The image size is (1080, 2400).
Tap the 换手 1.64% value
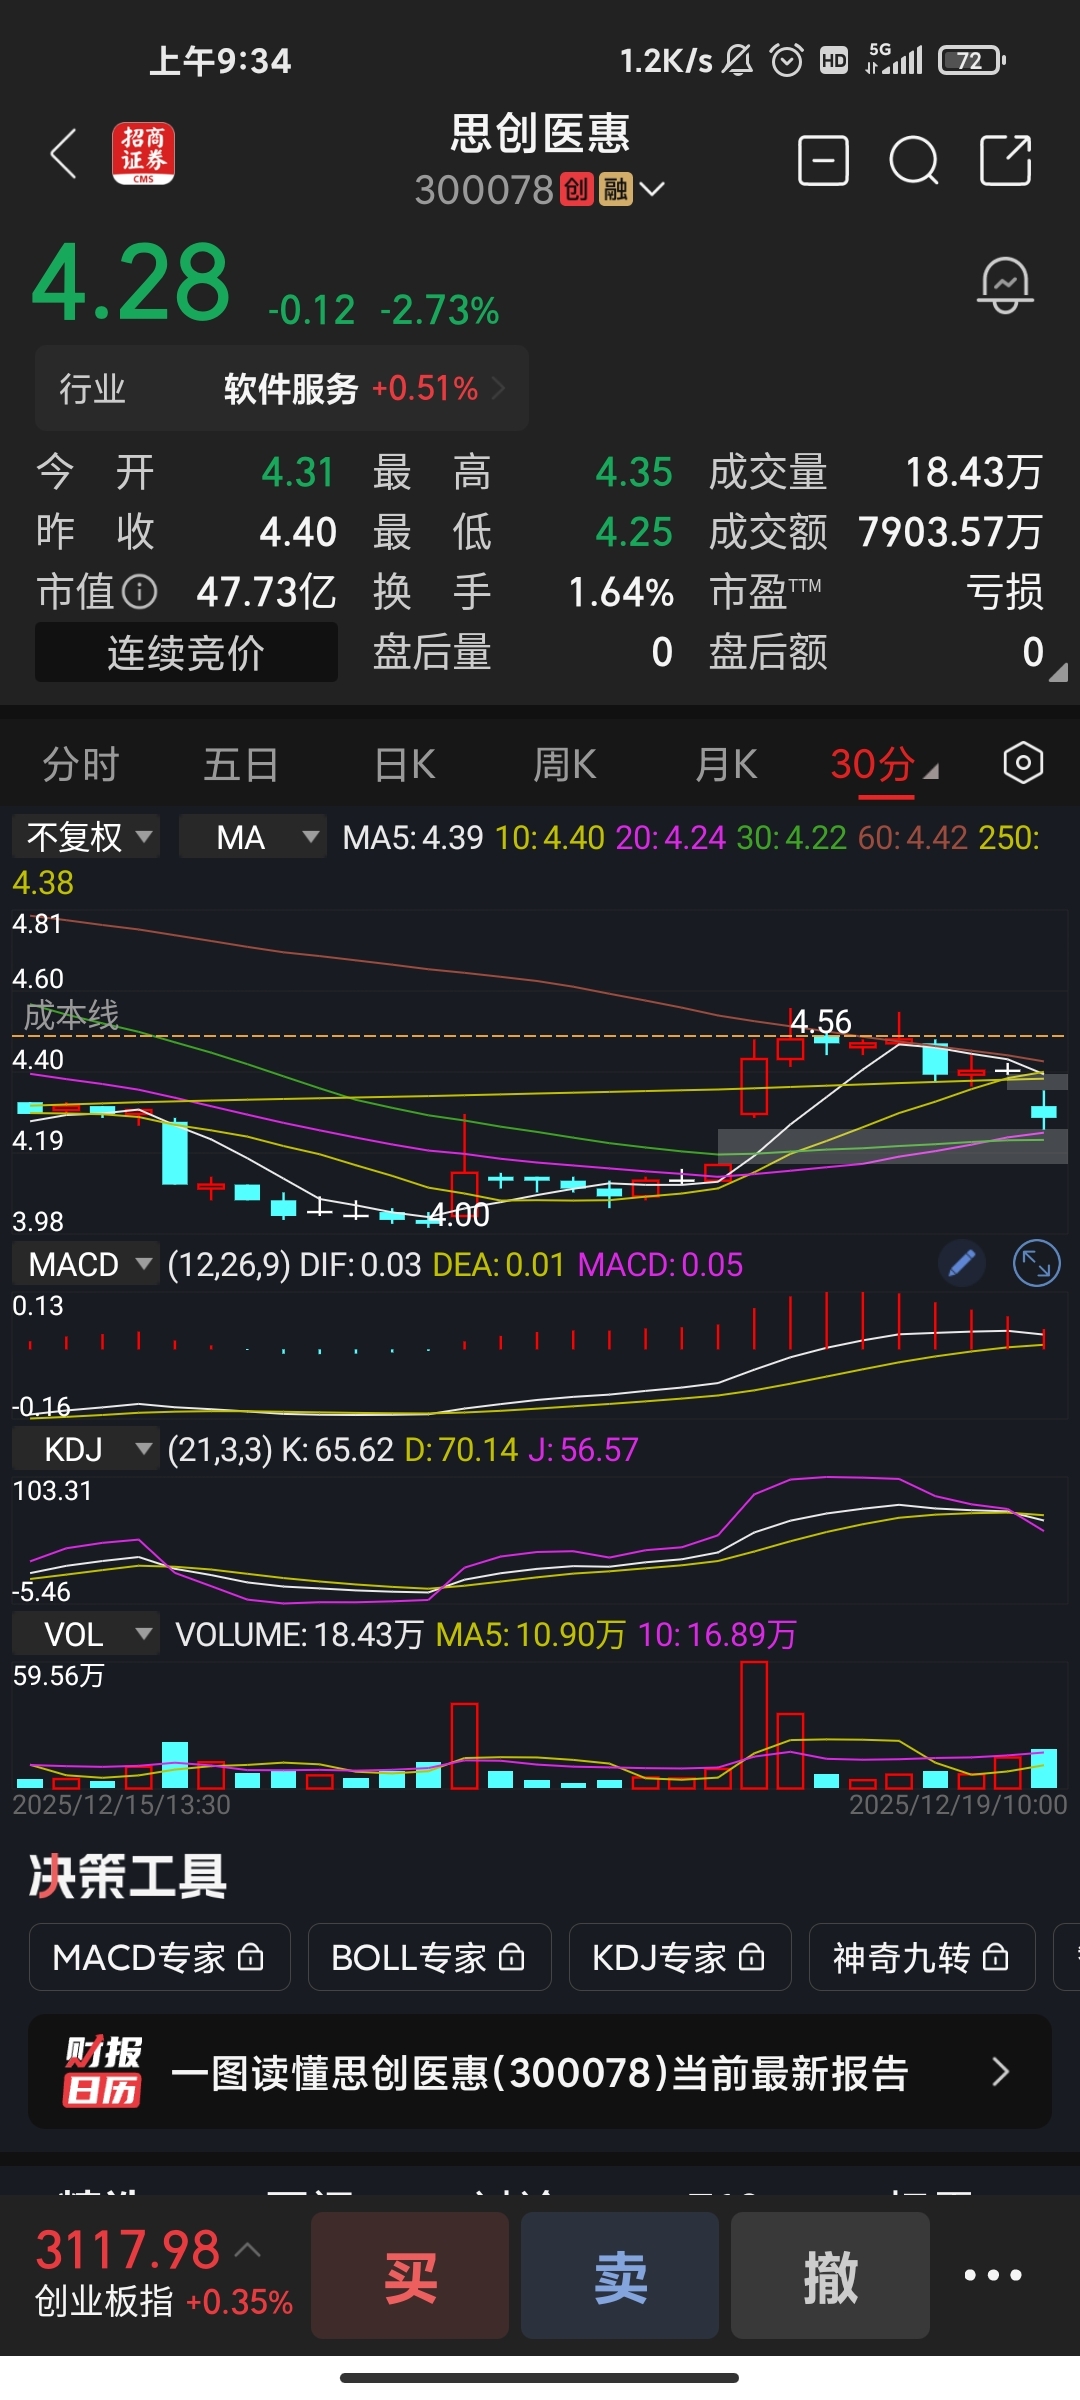point(621,592)
